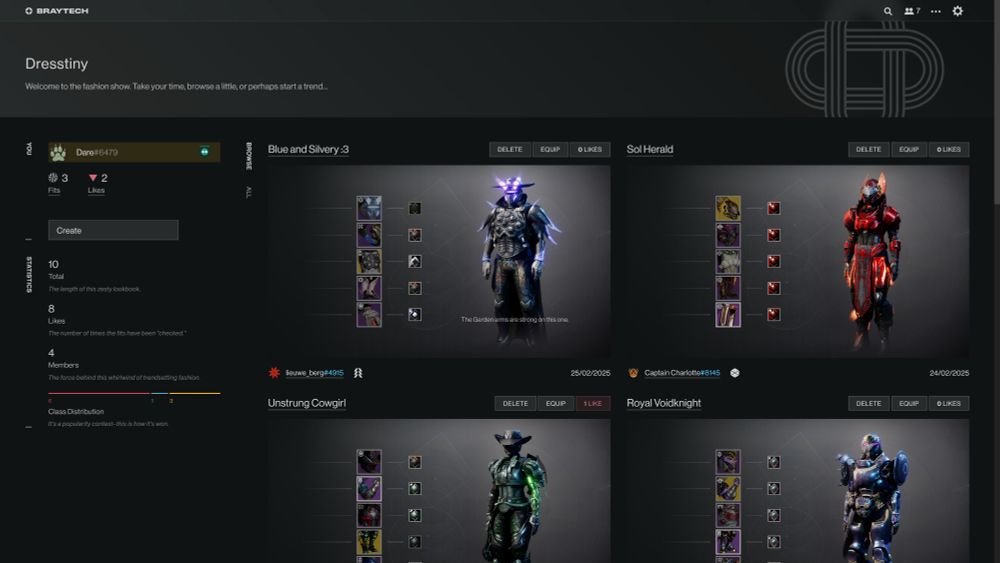Click red helmet shader in Sol Herald
The image size is (1000, 563).
(774, 208)
